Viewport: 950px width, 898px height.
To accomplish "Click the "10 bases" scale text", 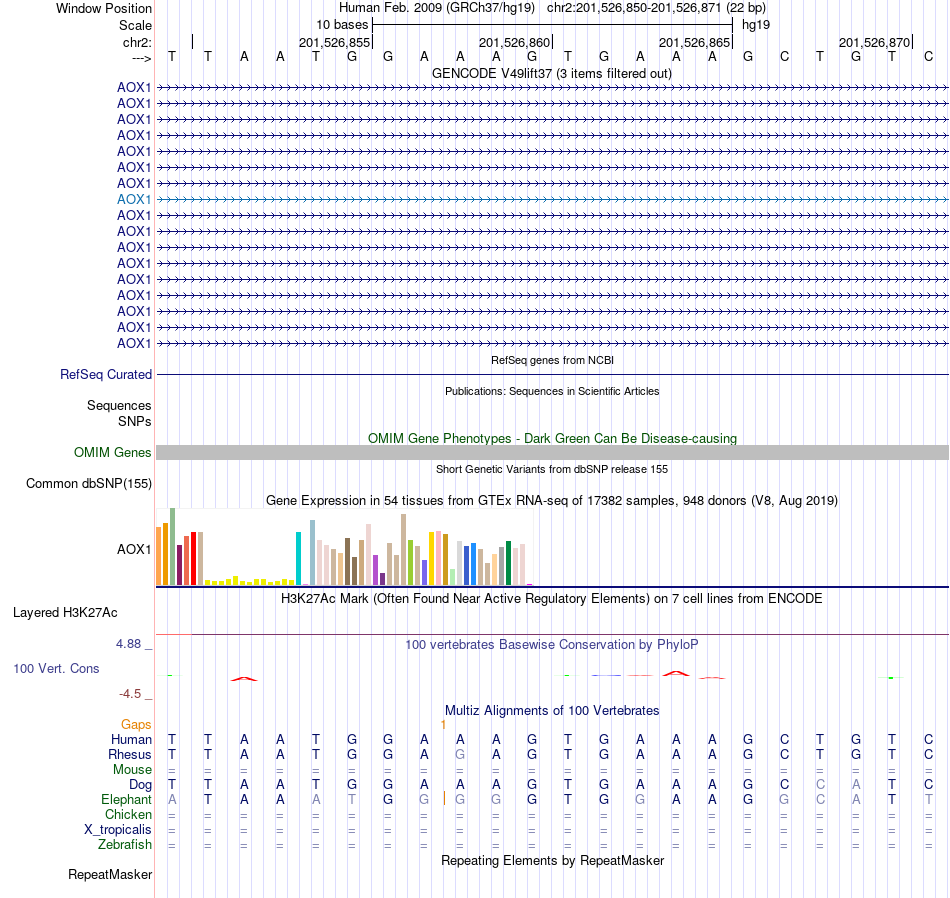I will (342, 25).
